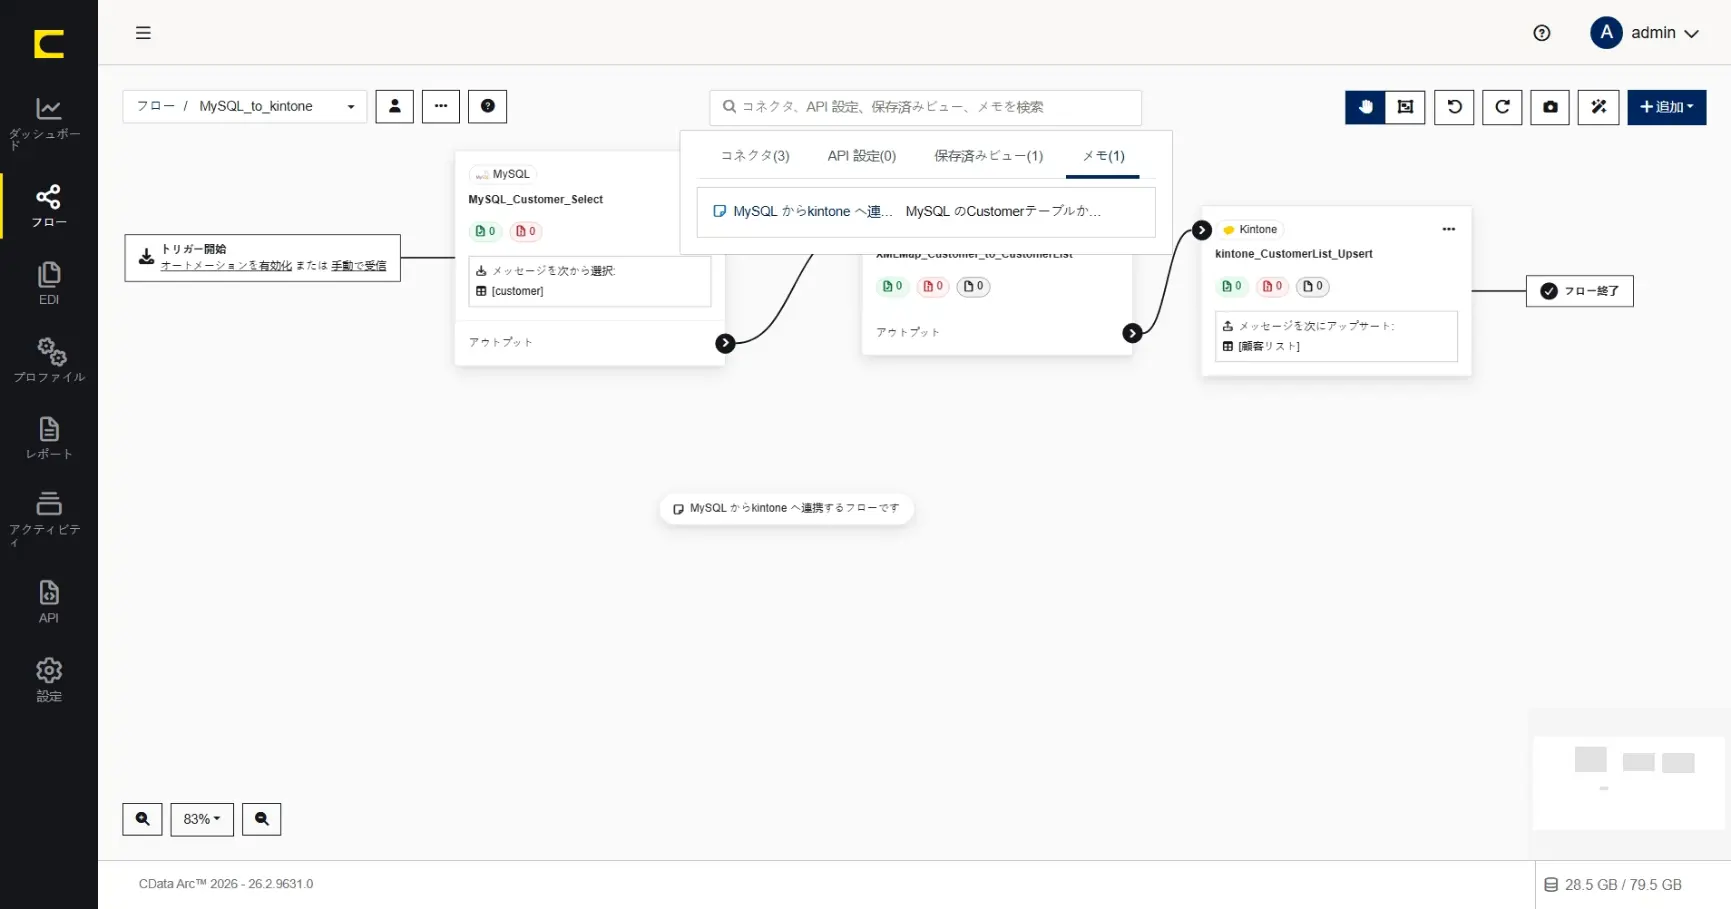Click the オートメーションを有効化 link
The height and width of the screenshot is (909, 1731).
226,266
